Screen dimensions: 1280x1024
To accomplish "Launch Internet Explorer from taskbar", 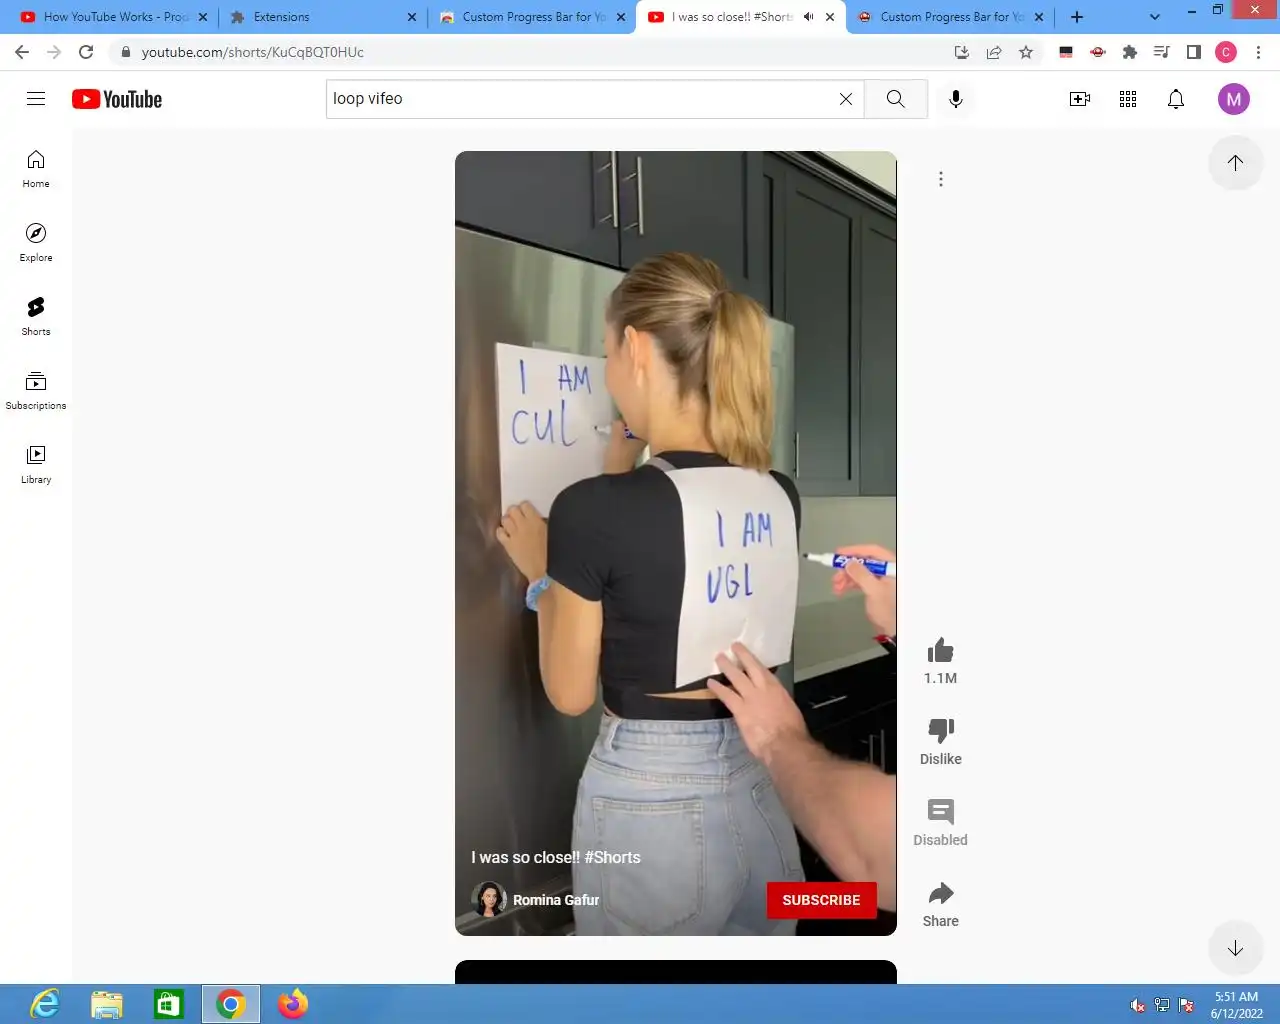I will coord(45,1004).
